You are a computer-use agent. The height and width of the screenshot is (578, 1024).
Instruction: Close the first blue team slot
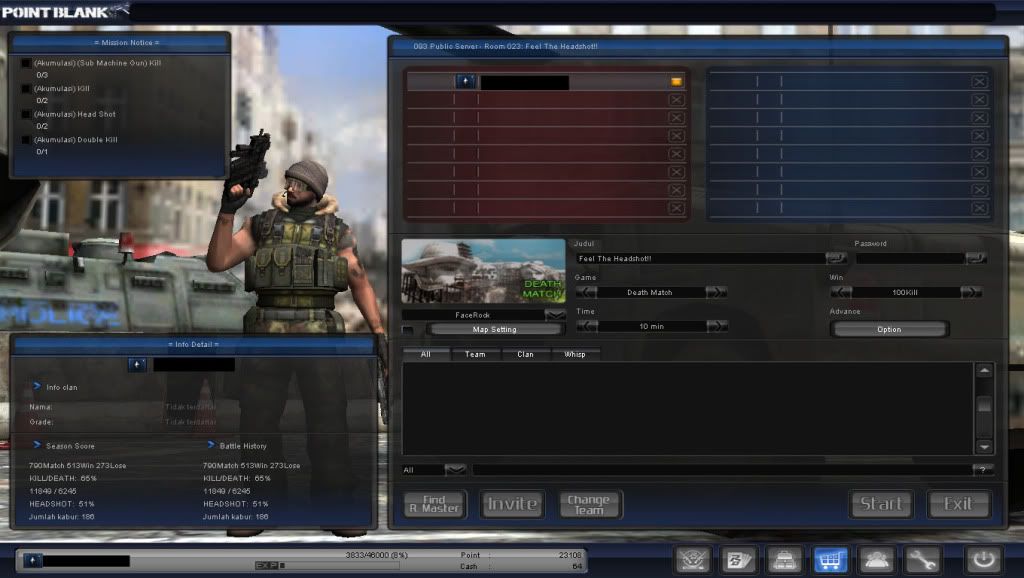[979, 82]
